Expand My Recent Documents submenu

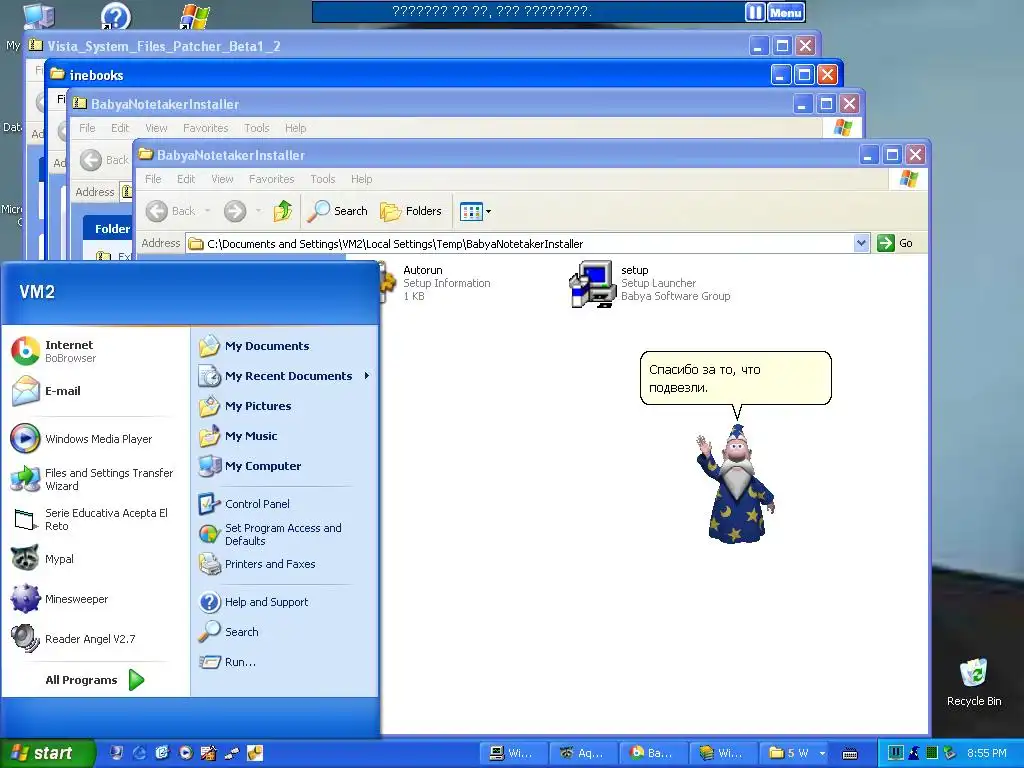[x=285, y=376]
